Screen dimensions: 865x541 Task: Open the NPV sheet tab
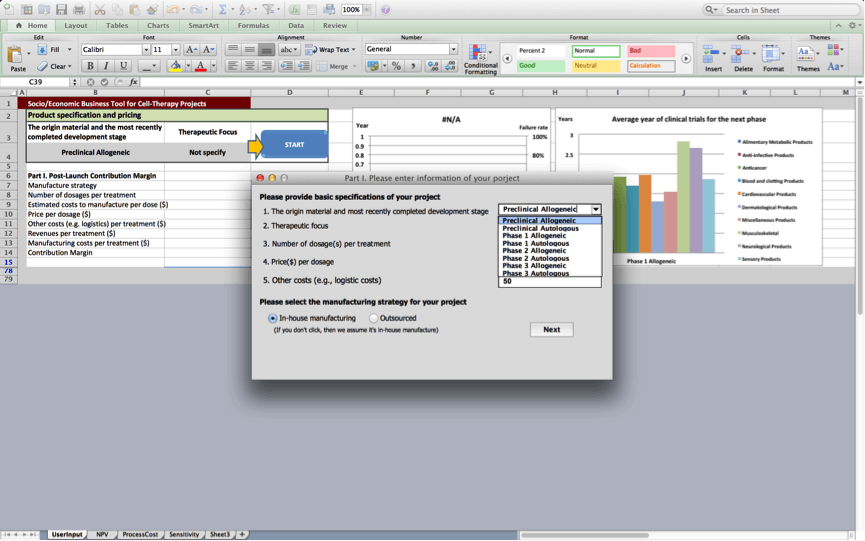click(x=102, y=535)
